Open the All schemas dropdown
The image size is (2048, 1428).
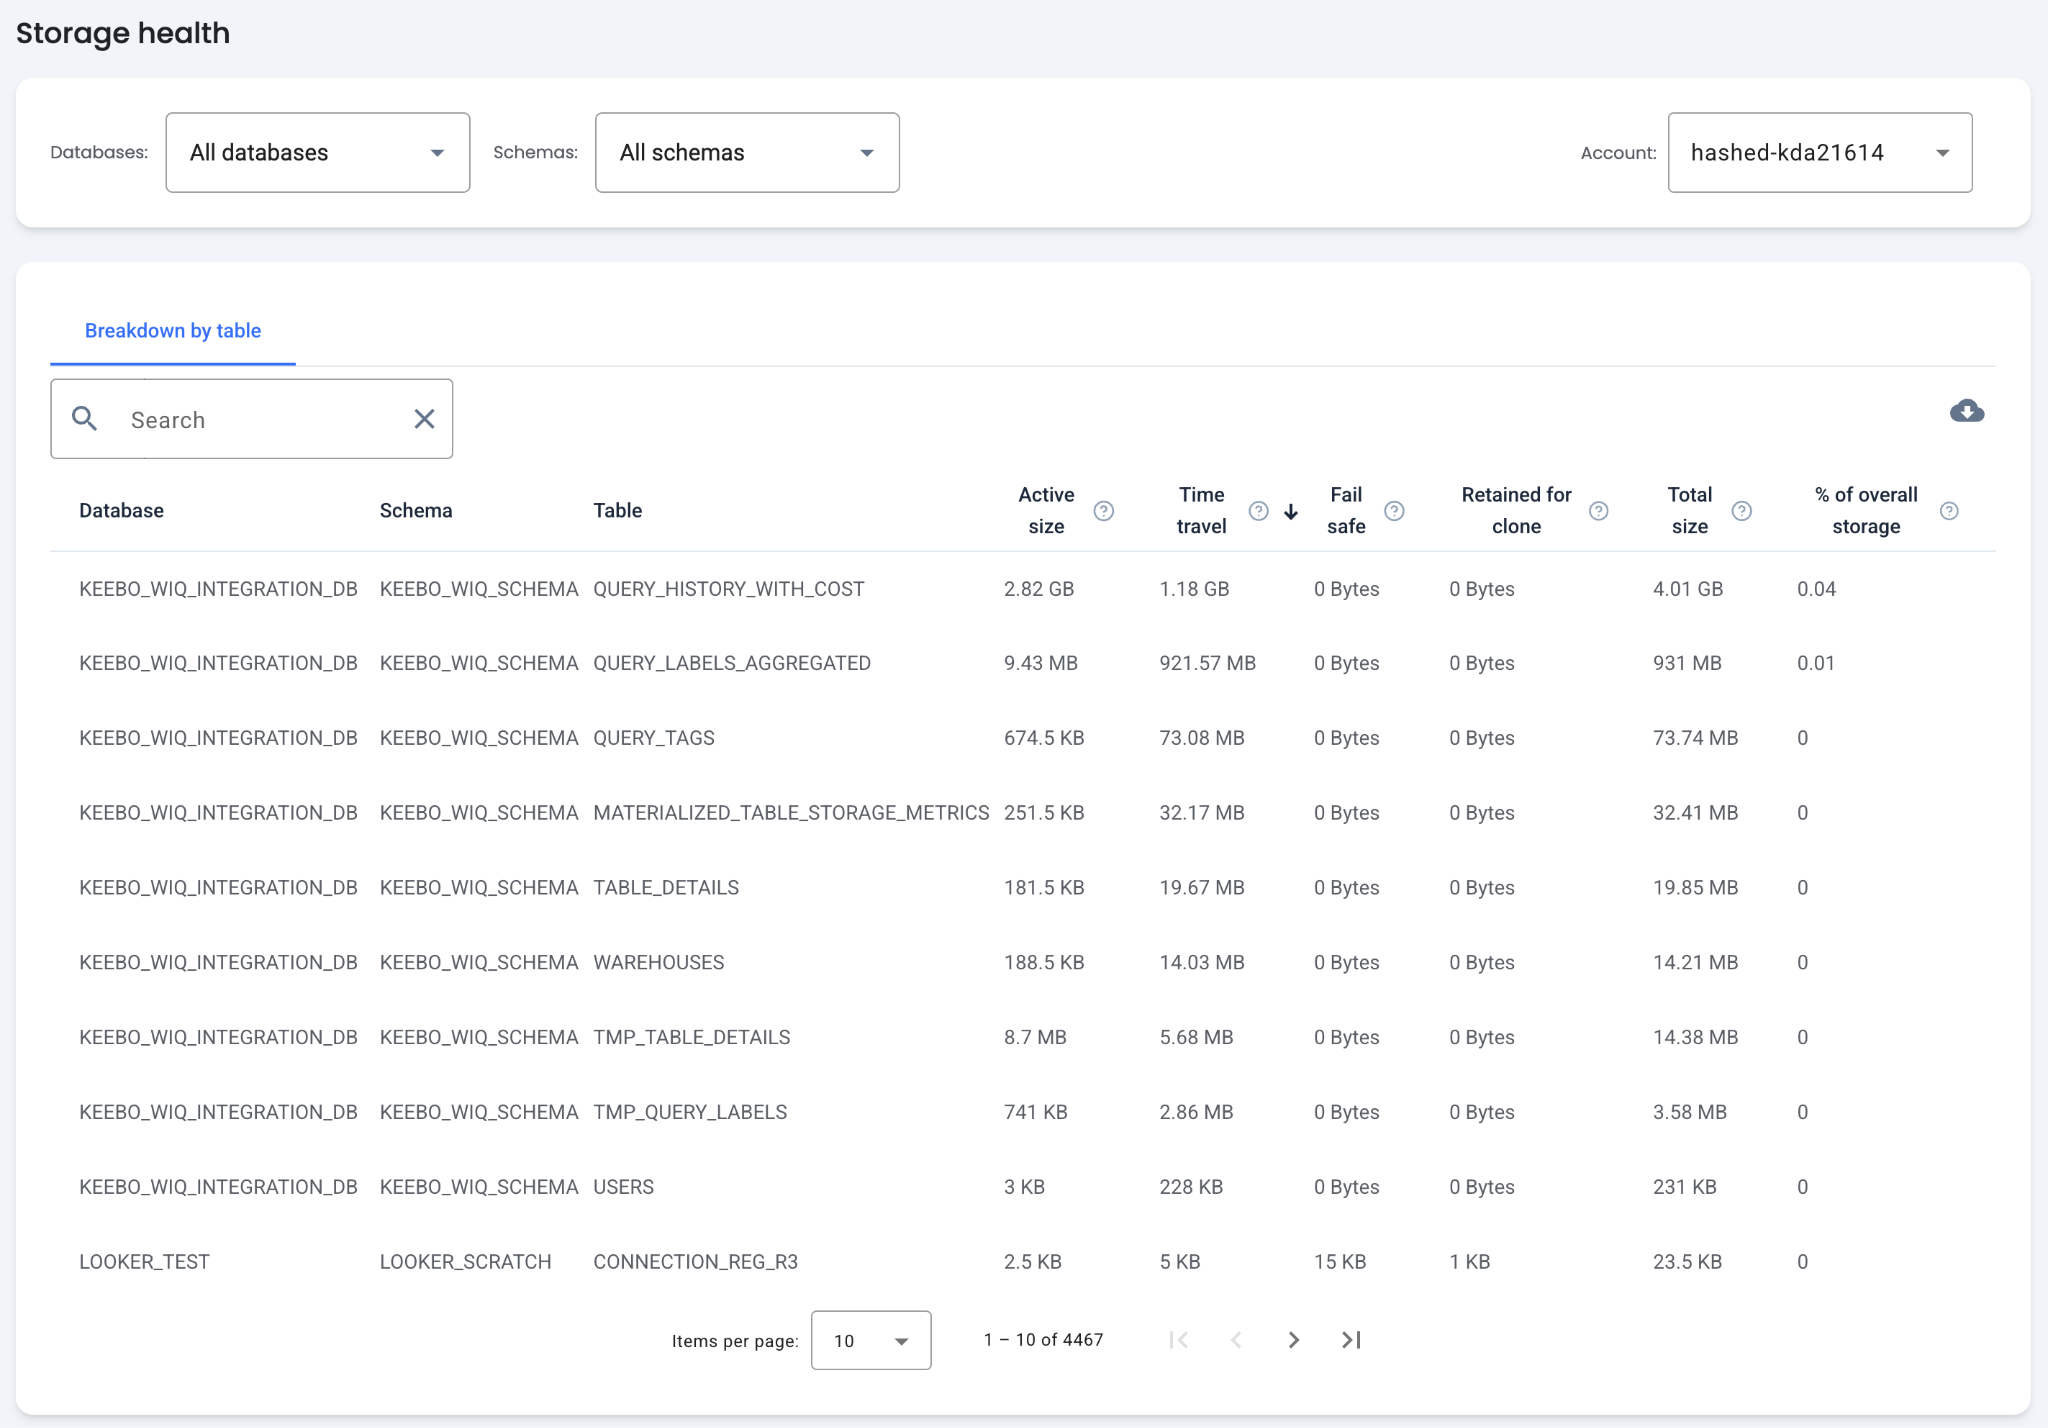[x=746, y=152]
